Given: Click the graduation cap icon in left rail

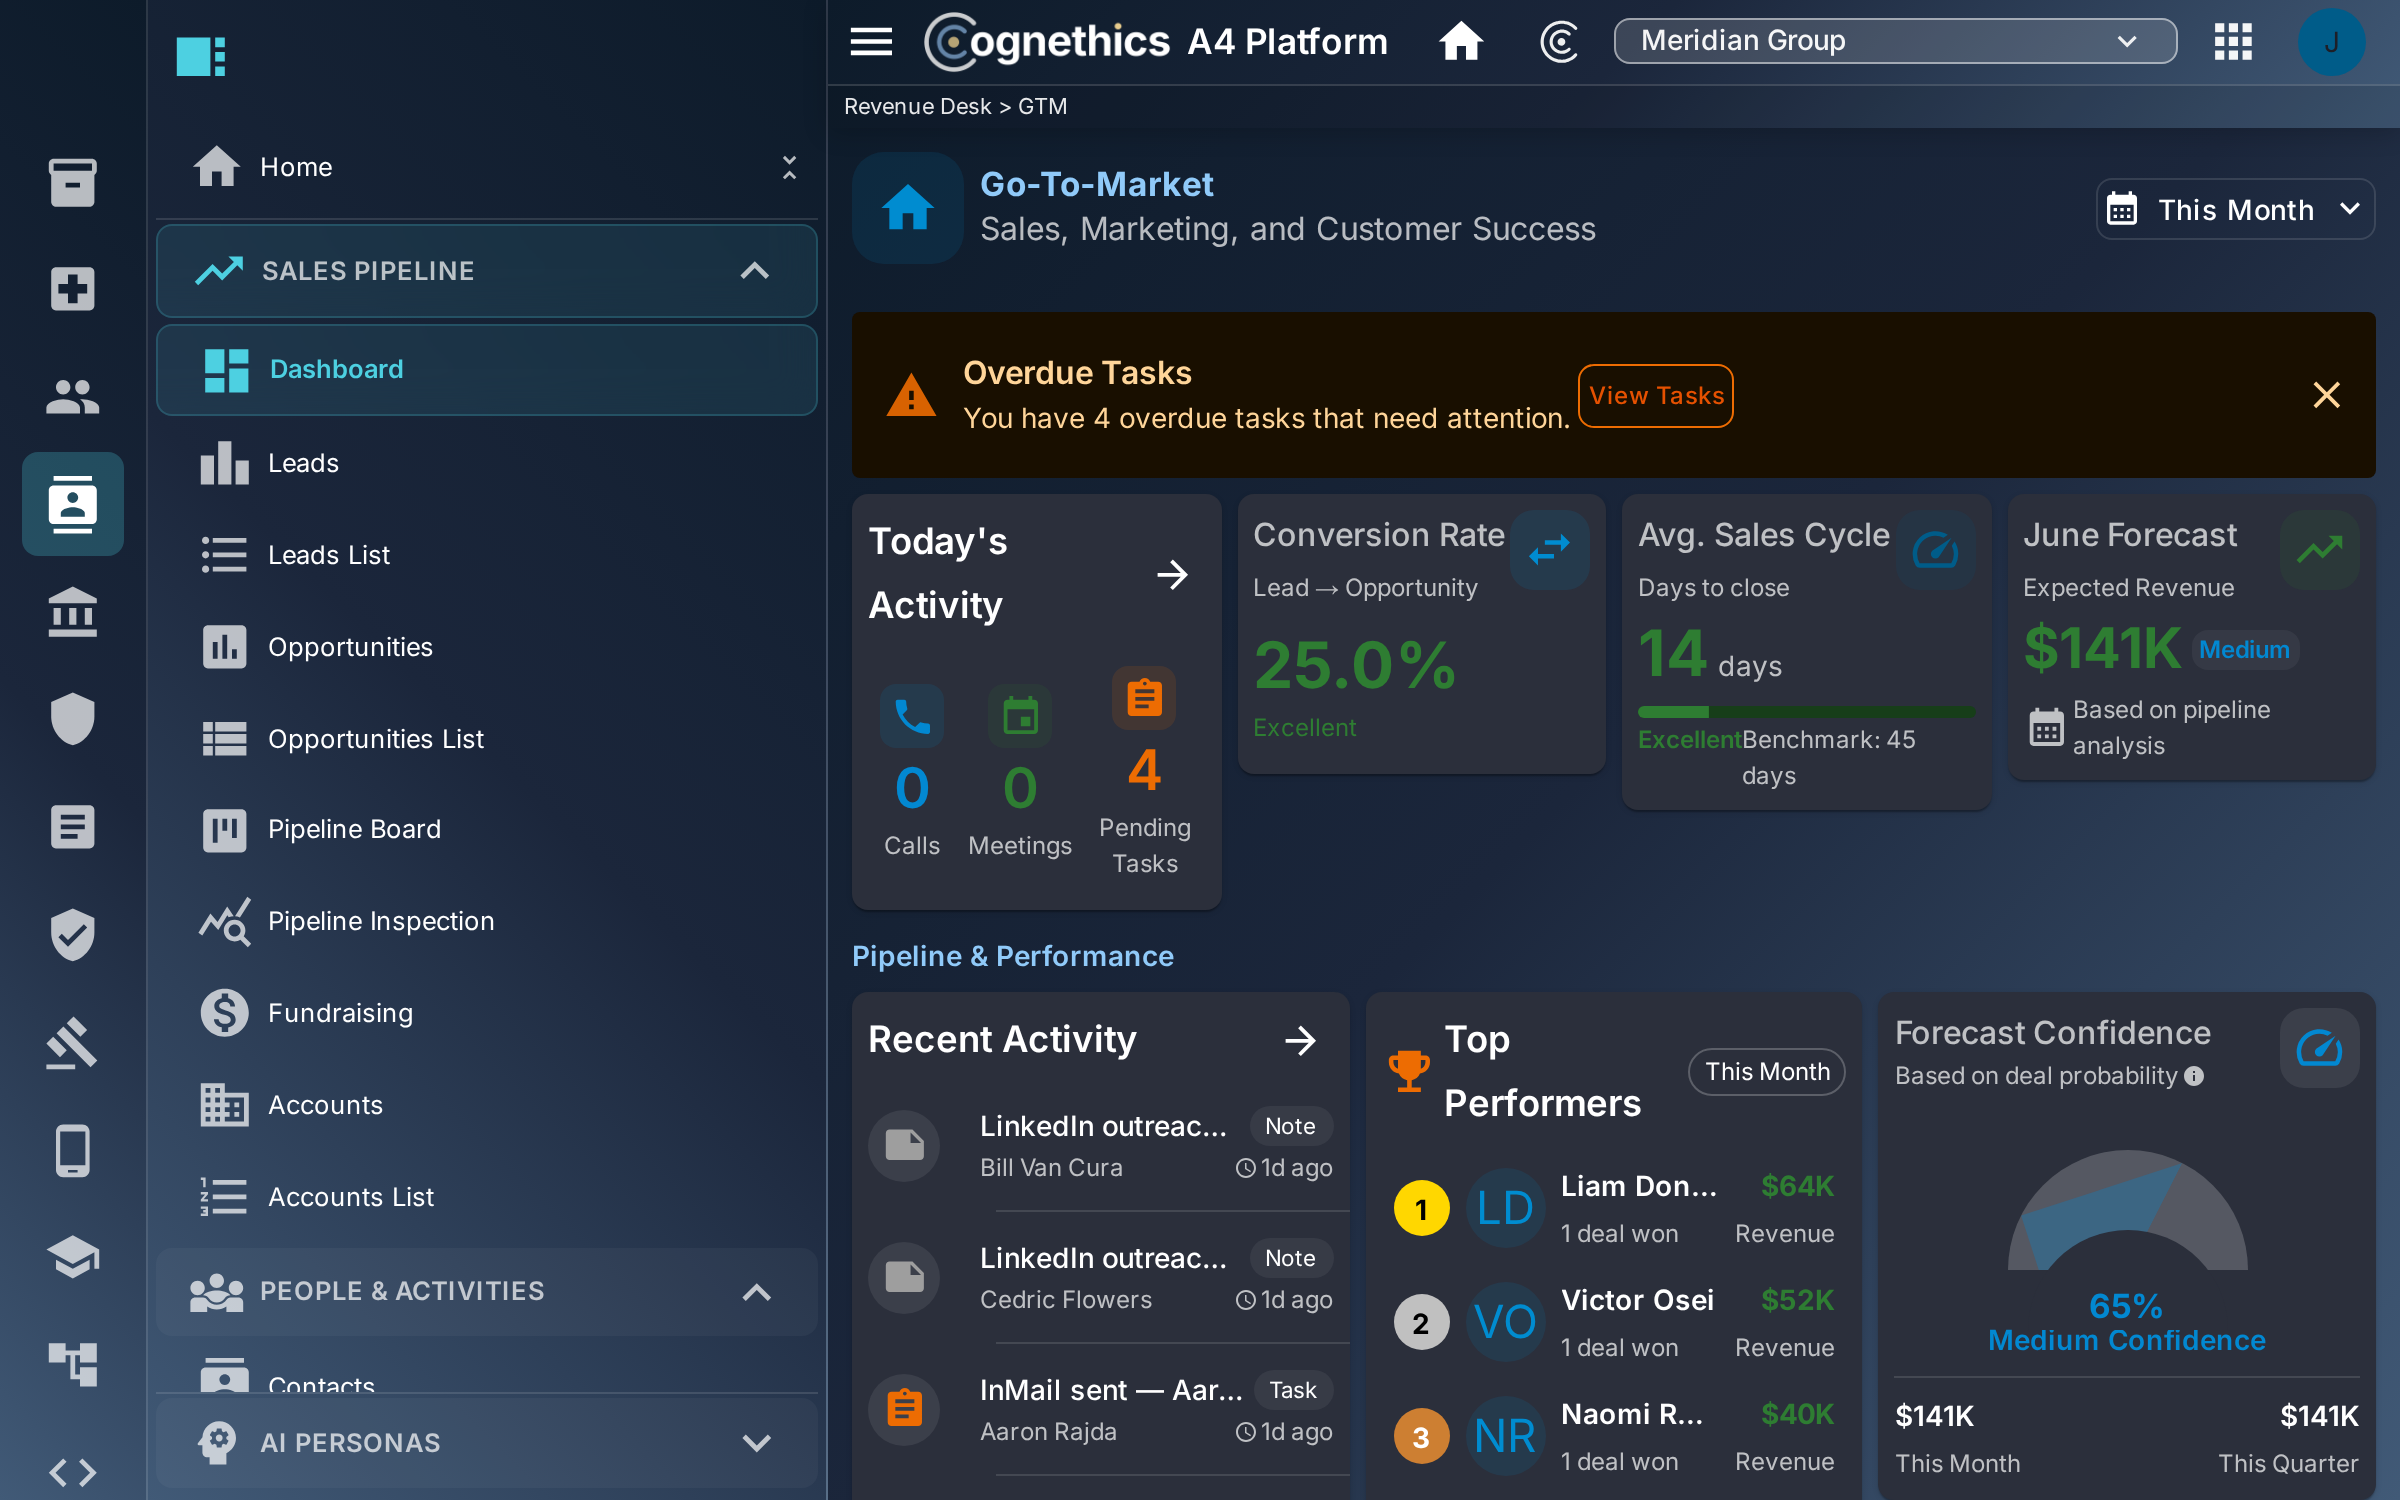Looking at the screenshot, I should [73, 1257].
